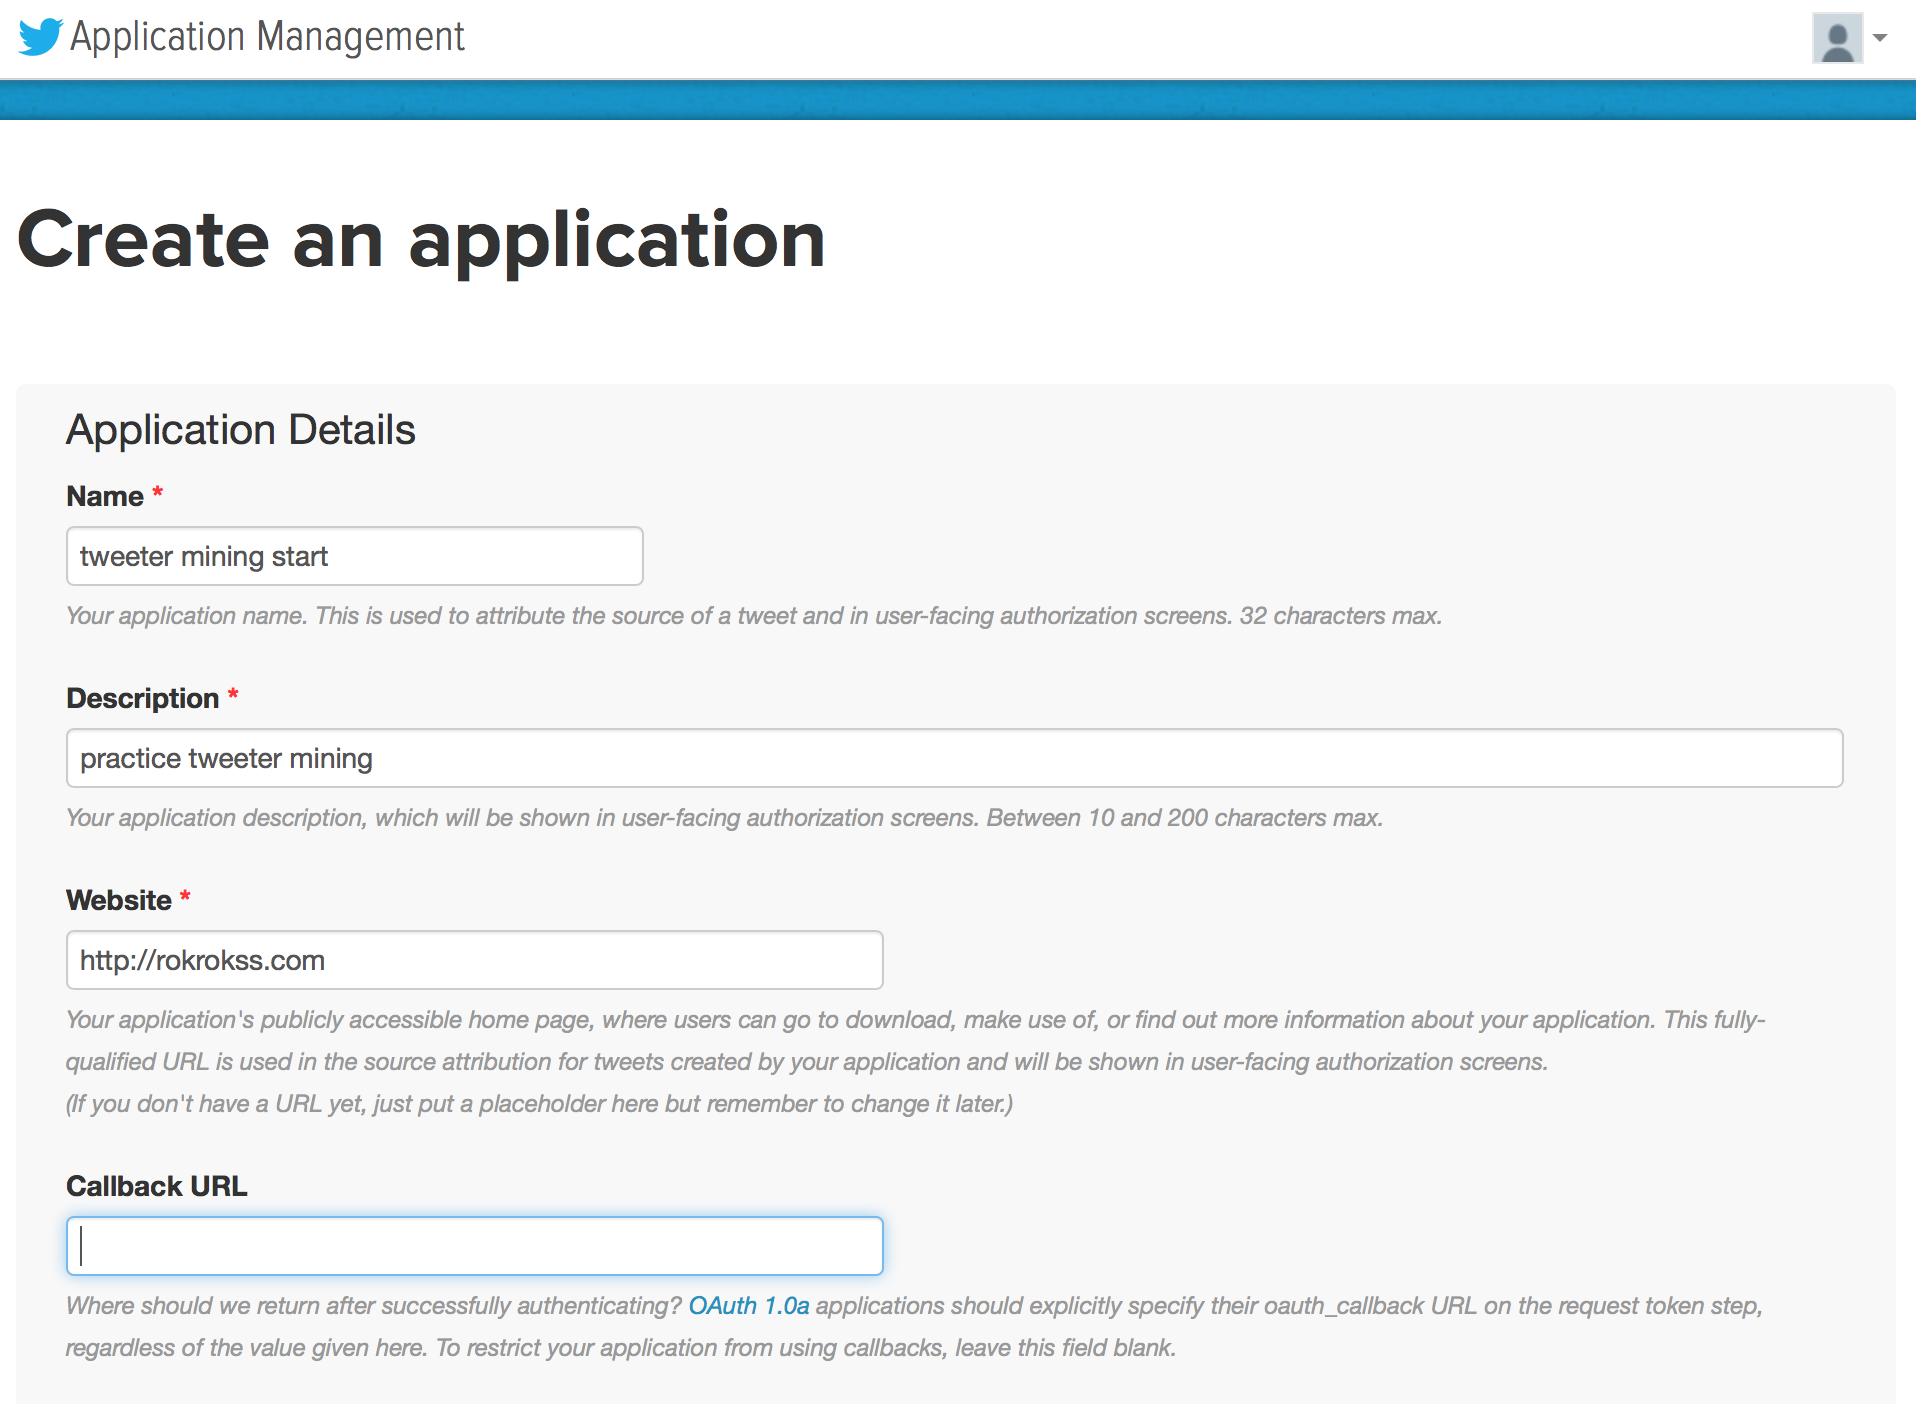The width and height of the screenshot is (1916, 1404).
Task: Click the Twitter bird logo
Action: point(41,37)
